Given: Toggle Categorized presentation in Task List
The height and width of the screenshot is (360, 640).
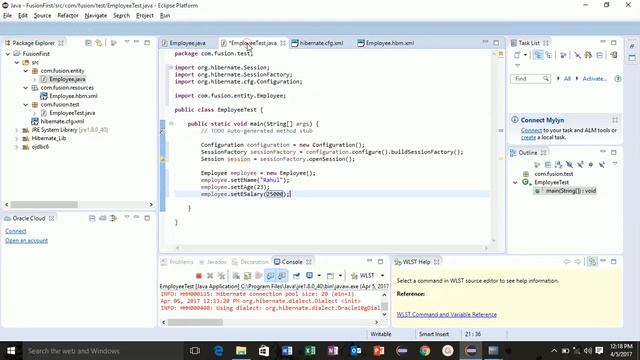Looking at the screenshot, I should coord(538,55).
